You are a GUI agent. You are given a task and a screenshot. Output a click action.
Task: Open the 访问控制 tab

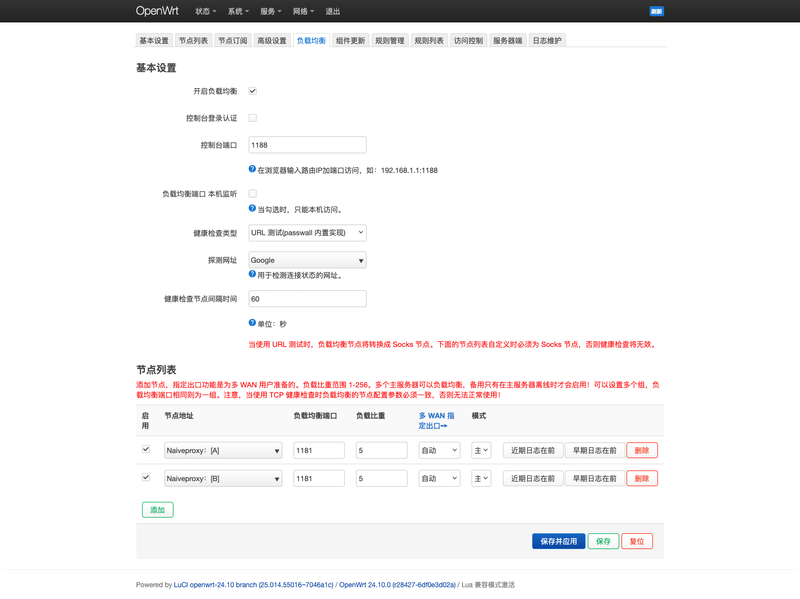pos(467,40)
